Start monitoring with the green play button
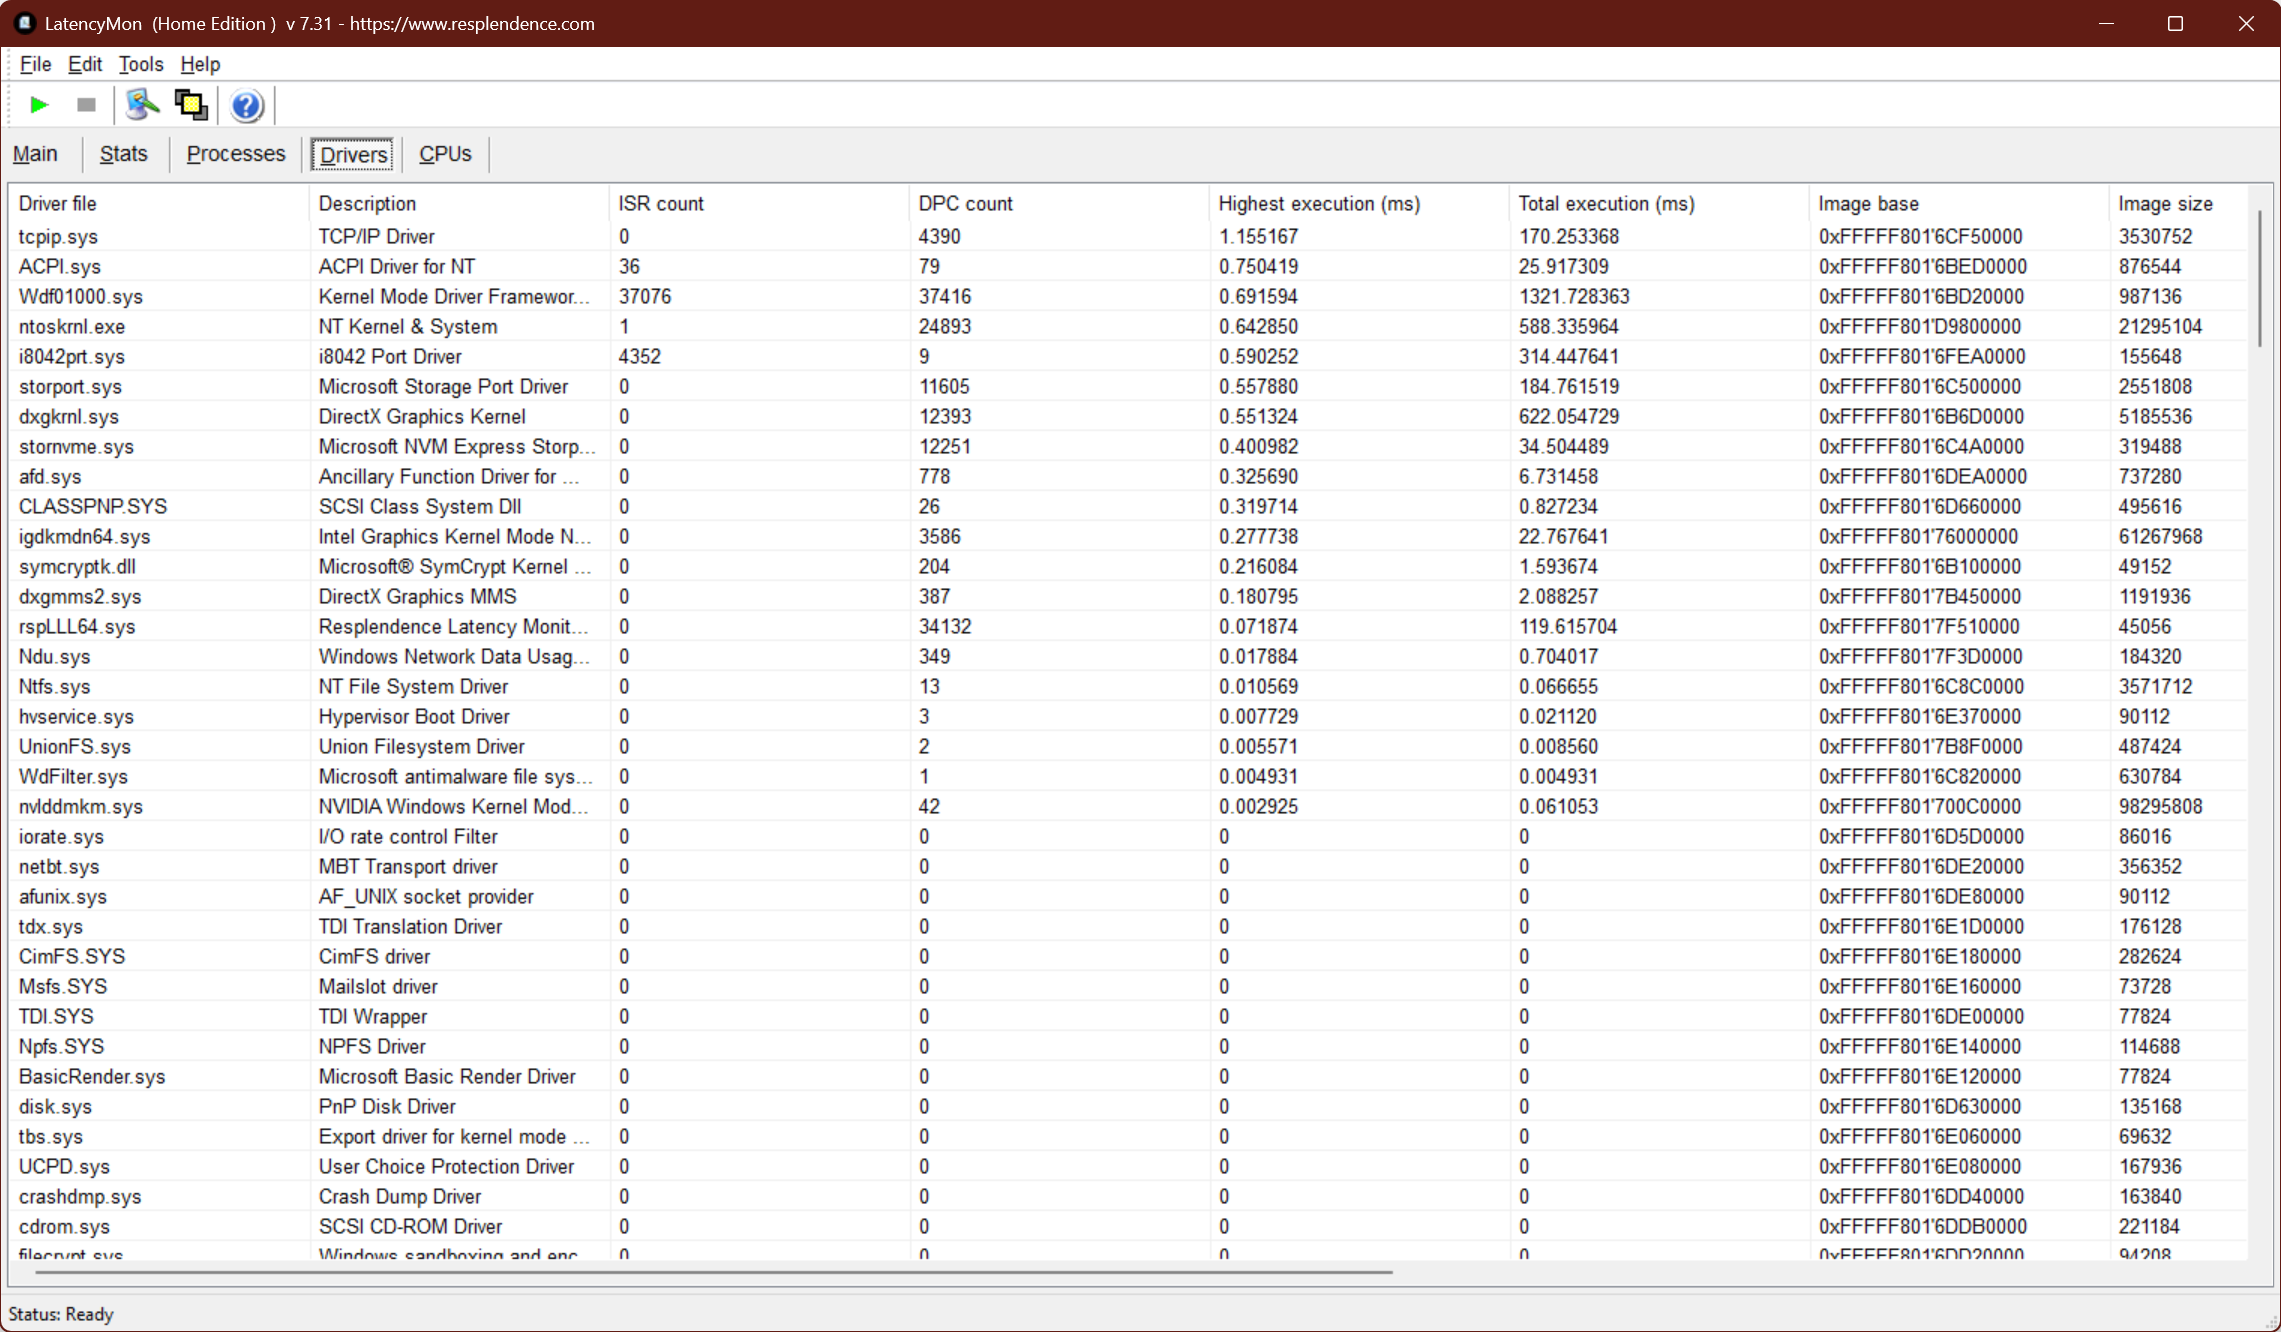The width and height of the screenshot is (2281, 1332). click(39, 105)
